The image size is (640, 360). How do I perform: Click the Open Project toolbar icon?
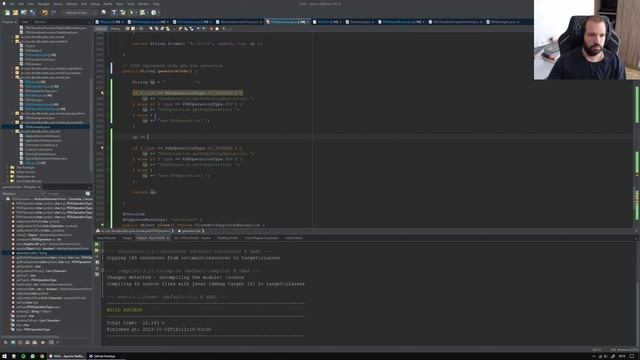tap(24, 13)
